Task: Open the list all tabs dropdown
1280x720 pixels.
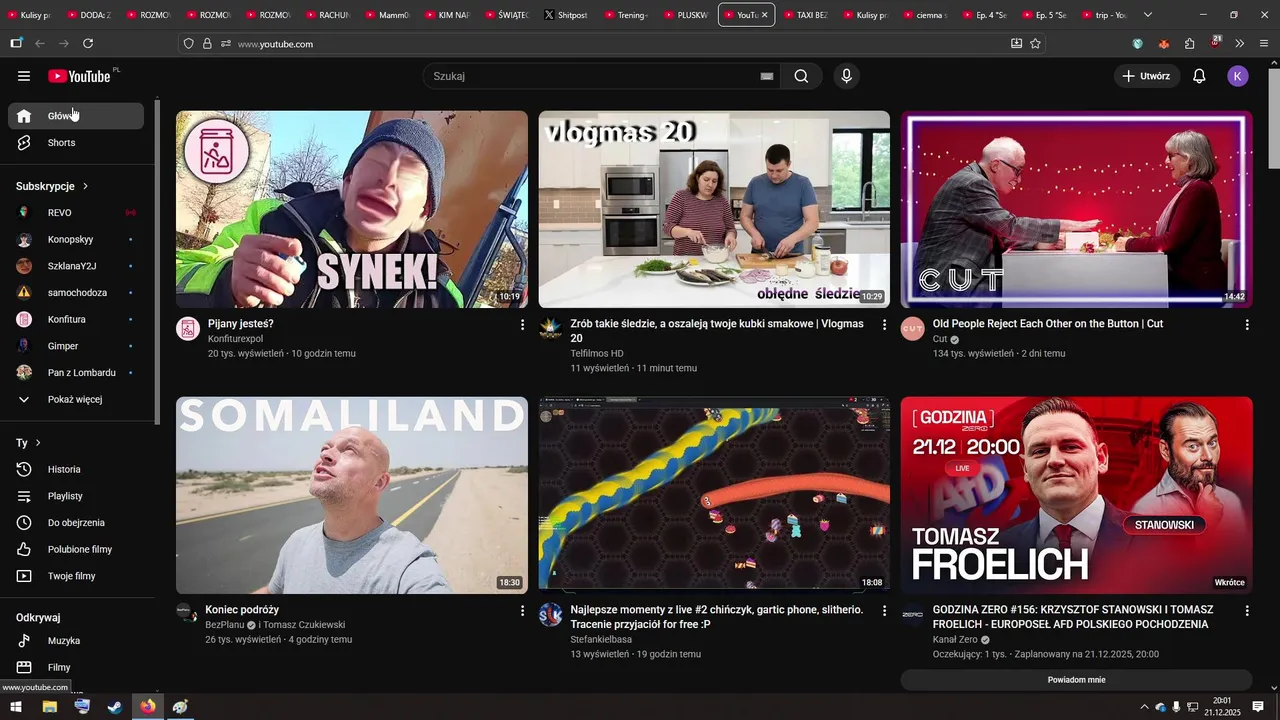Action: pyautogui.click(x=1148, y=15)
